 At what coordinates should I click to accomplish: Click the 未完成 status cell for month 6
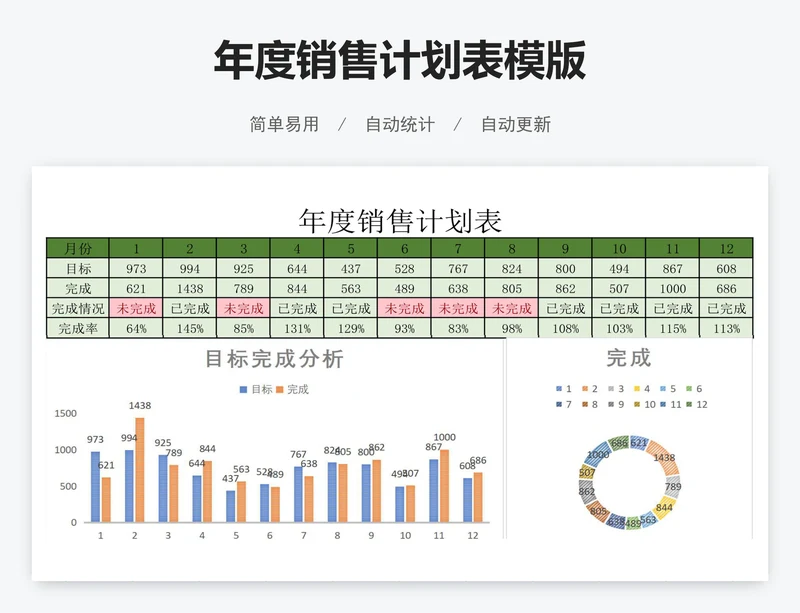(405, 308)
